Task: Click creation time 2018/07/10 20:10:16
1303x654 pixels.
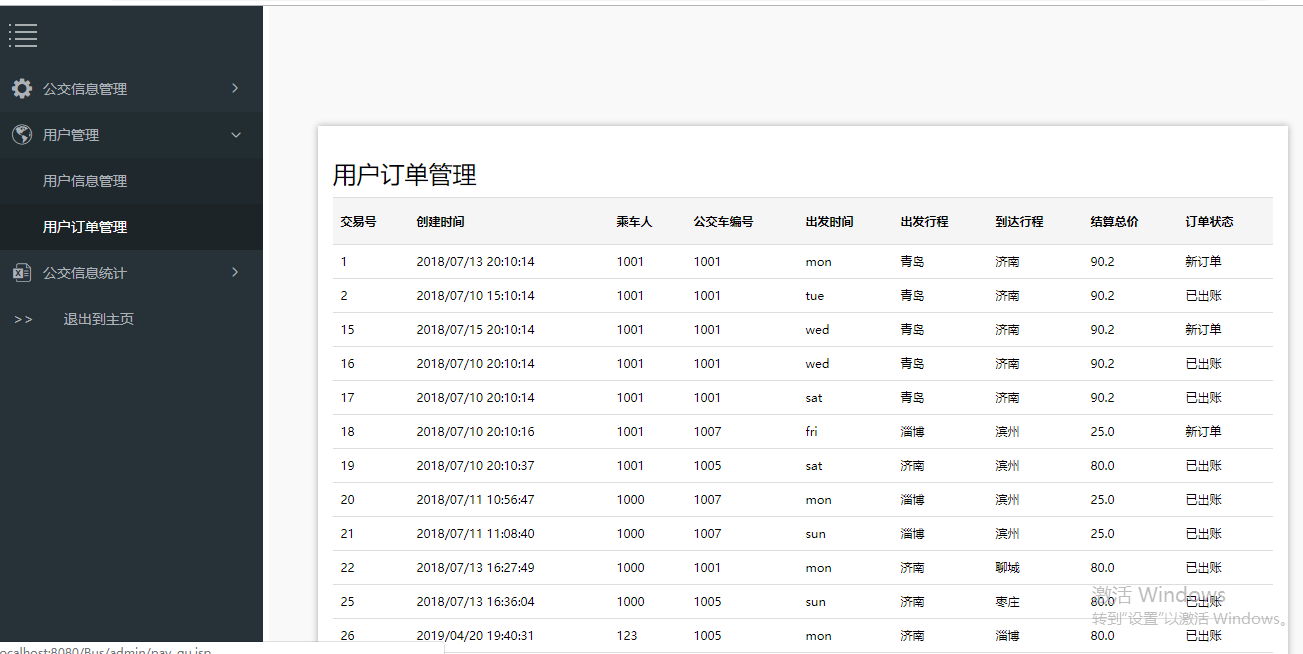Action: pos(475,432)
